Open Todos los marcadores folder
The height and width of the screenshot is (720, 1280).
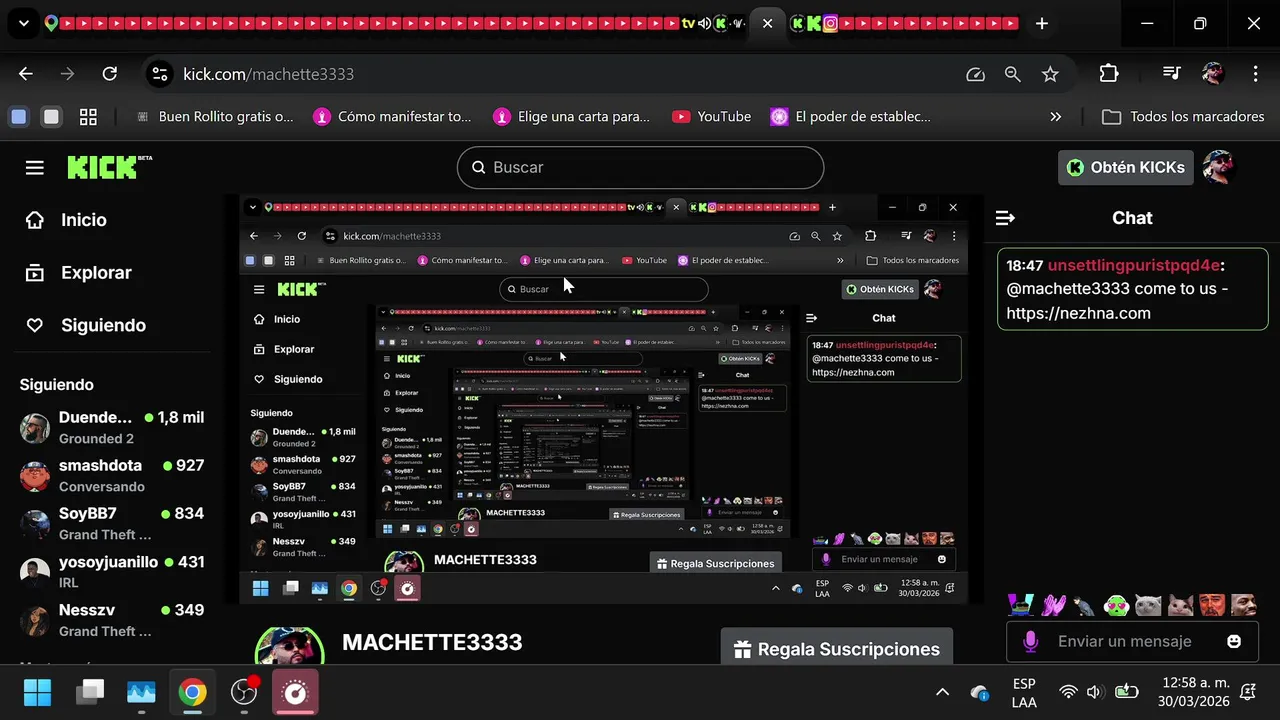[1183, 117]
